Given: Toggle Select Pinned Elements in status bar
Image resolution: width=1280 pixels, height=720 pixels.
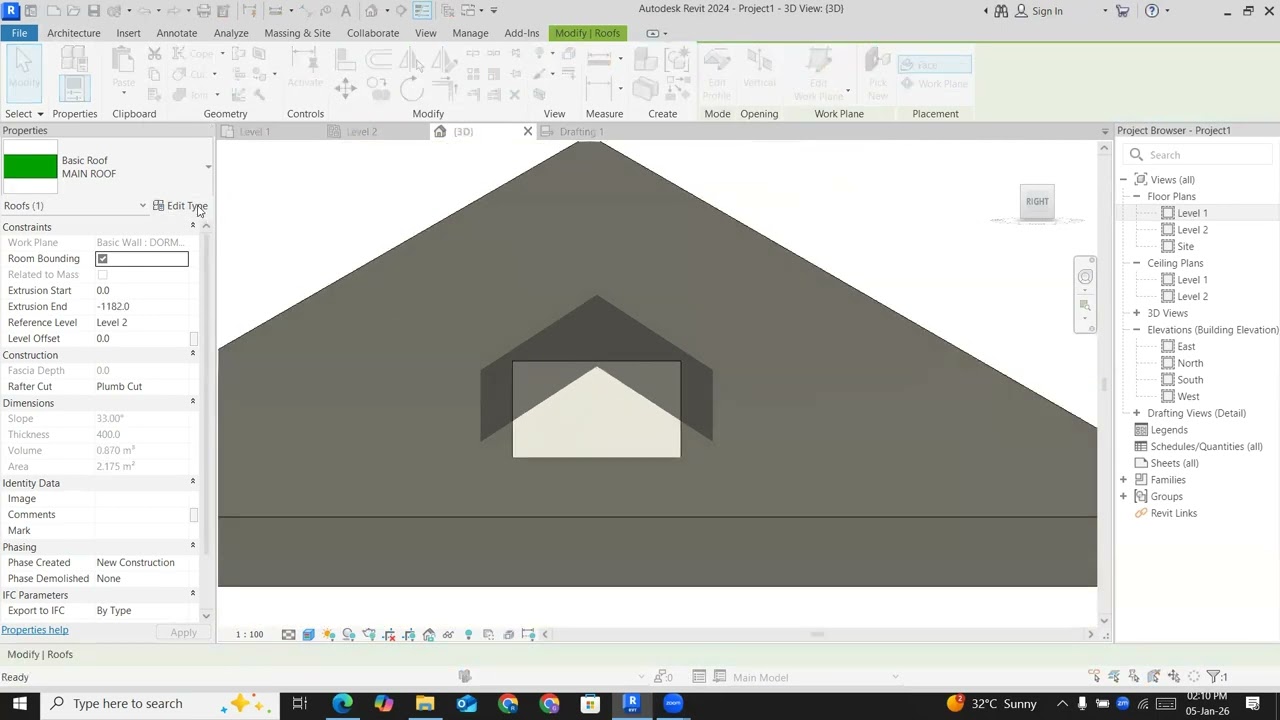Looking at the screenshot, I should pyautogui.click(x=1134, y=677).
